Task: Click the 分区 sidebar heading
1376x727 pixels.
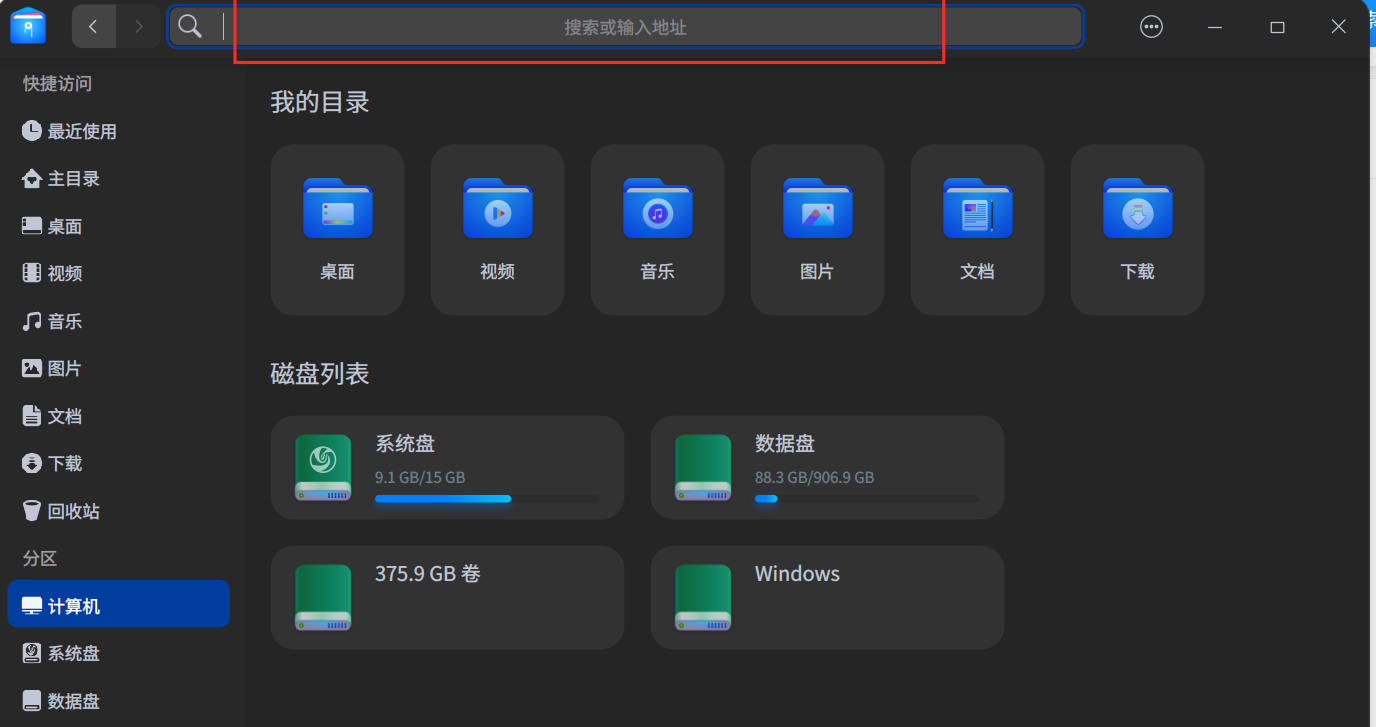Action: click(40, 559)
